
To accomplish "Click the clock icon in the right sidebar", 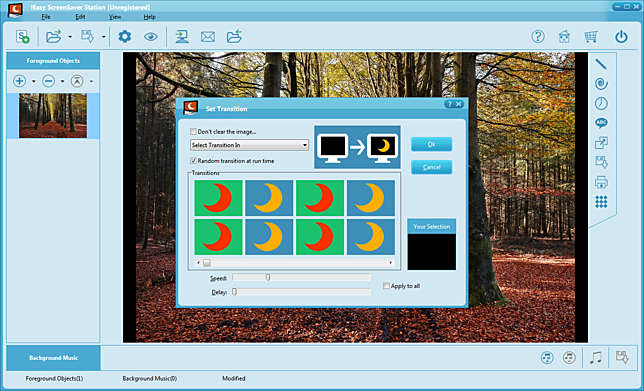I will (601, 103).
